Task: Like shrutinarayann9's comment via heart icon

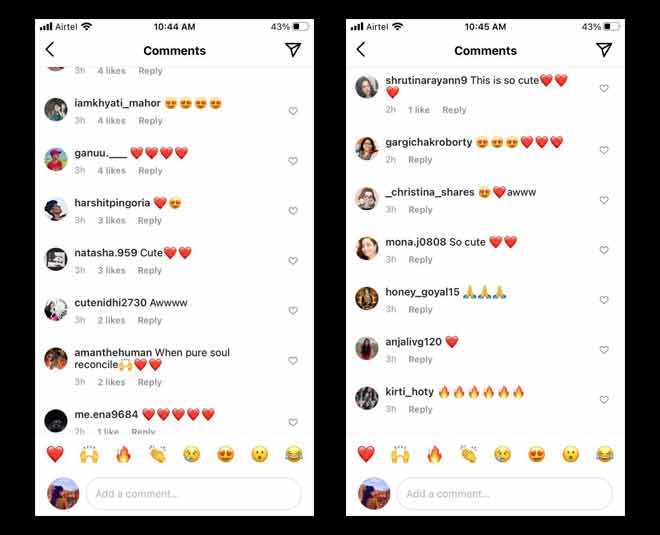Action: coord(604,88)
